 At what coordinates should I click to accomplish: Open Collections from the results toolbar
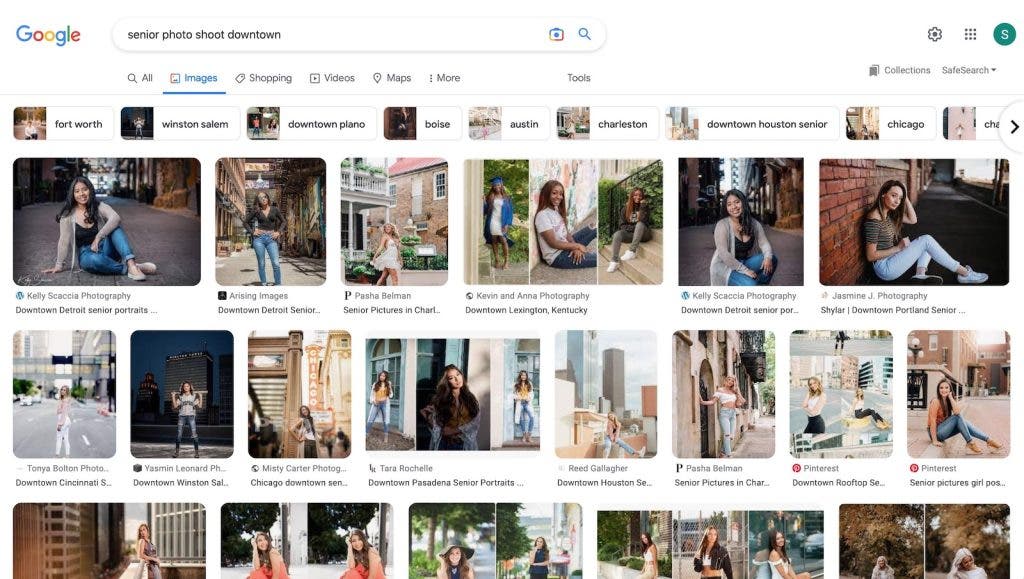click(x=901, y=69)
